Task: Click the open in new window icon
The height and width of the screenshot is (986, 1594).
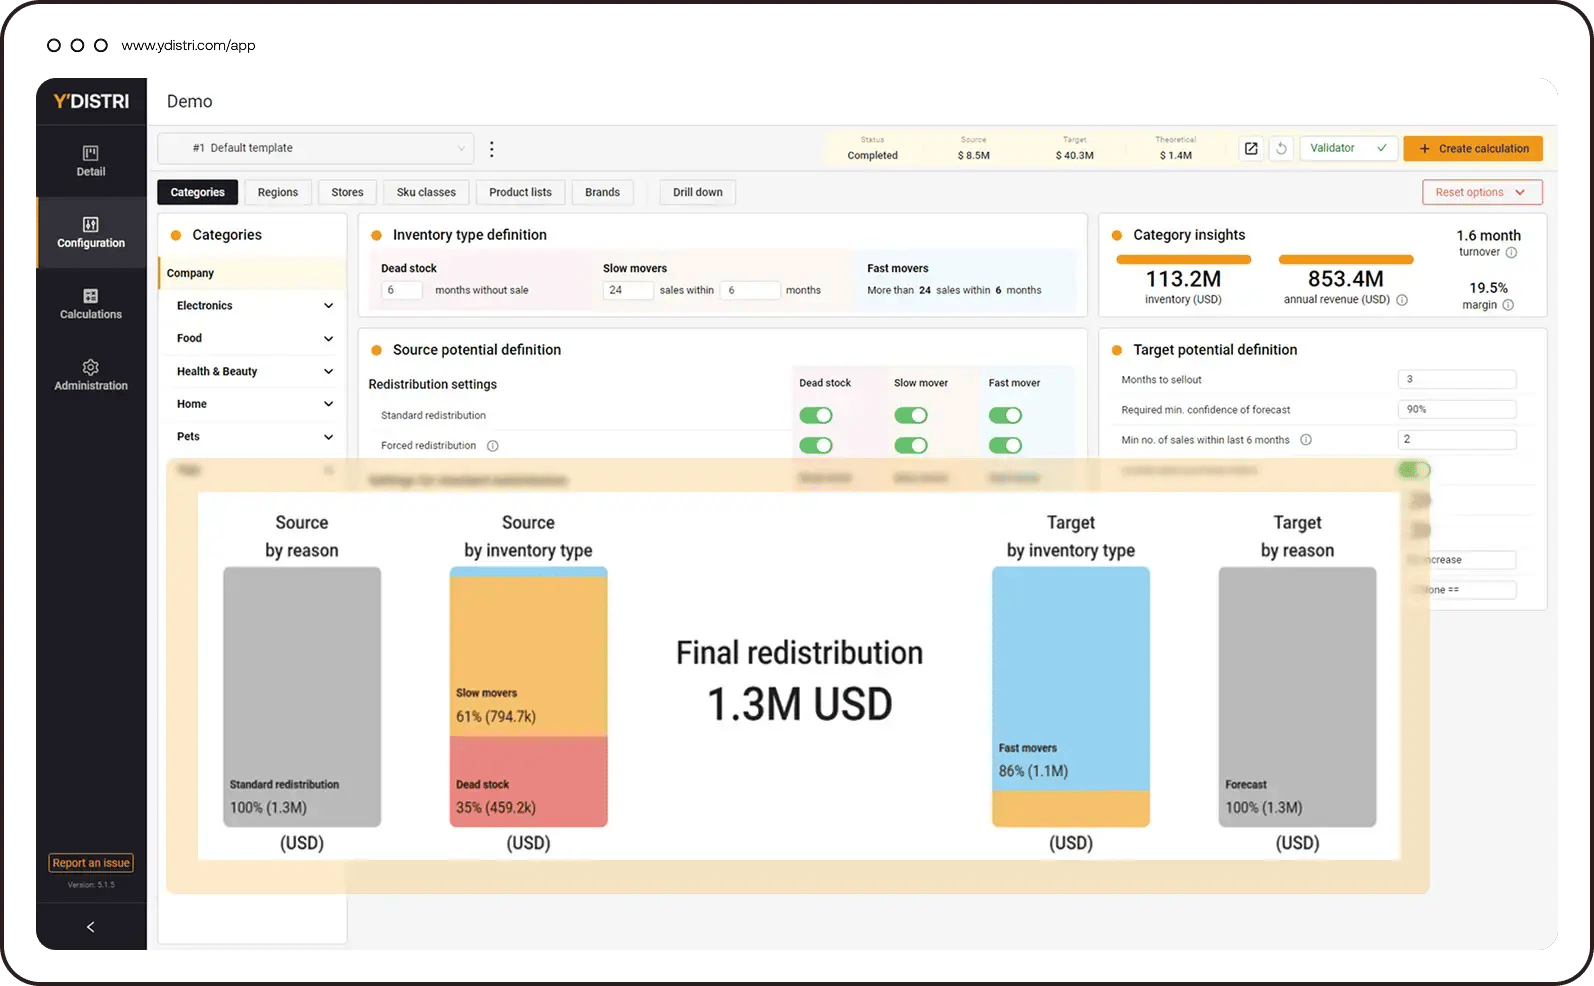Action: coord(1251,148)
